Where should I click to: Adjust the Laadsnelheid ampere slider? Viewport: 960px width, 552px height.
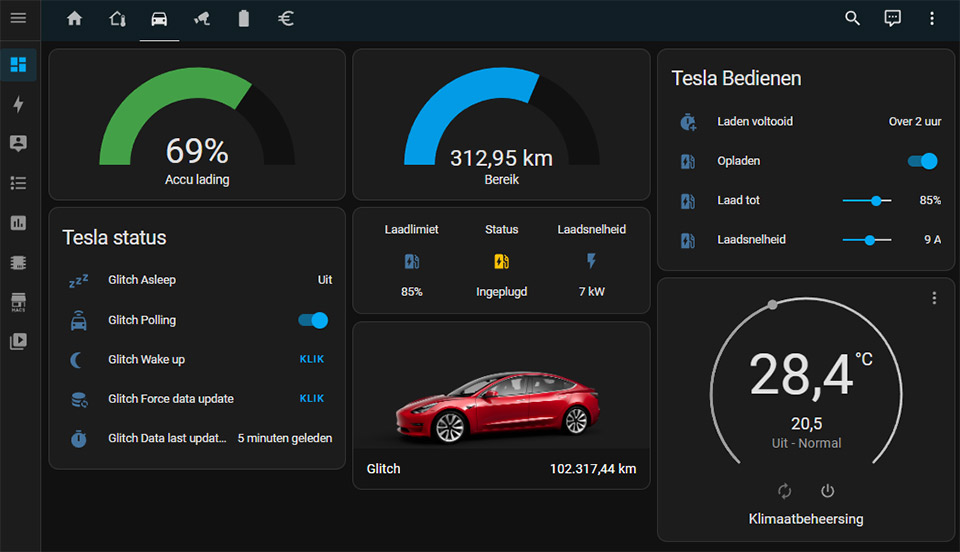(867, 240)
